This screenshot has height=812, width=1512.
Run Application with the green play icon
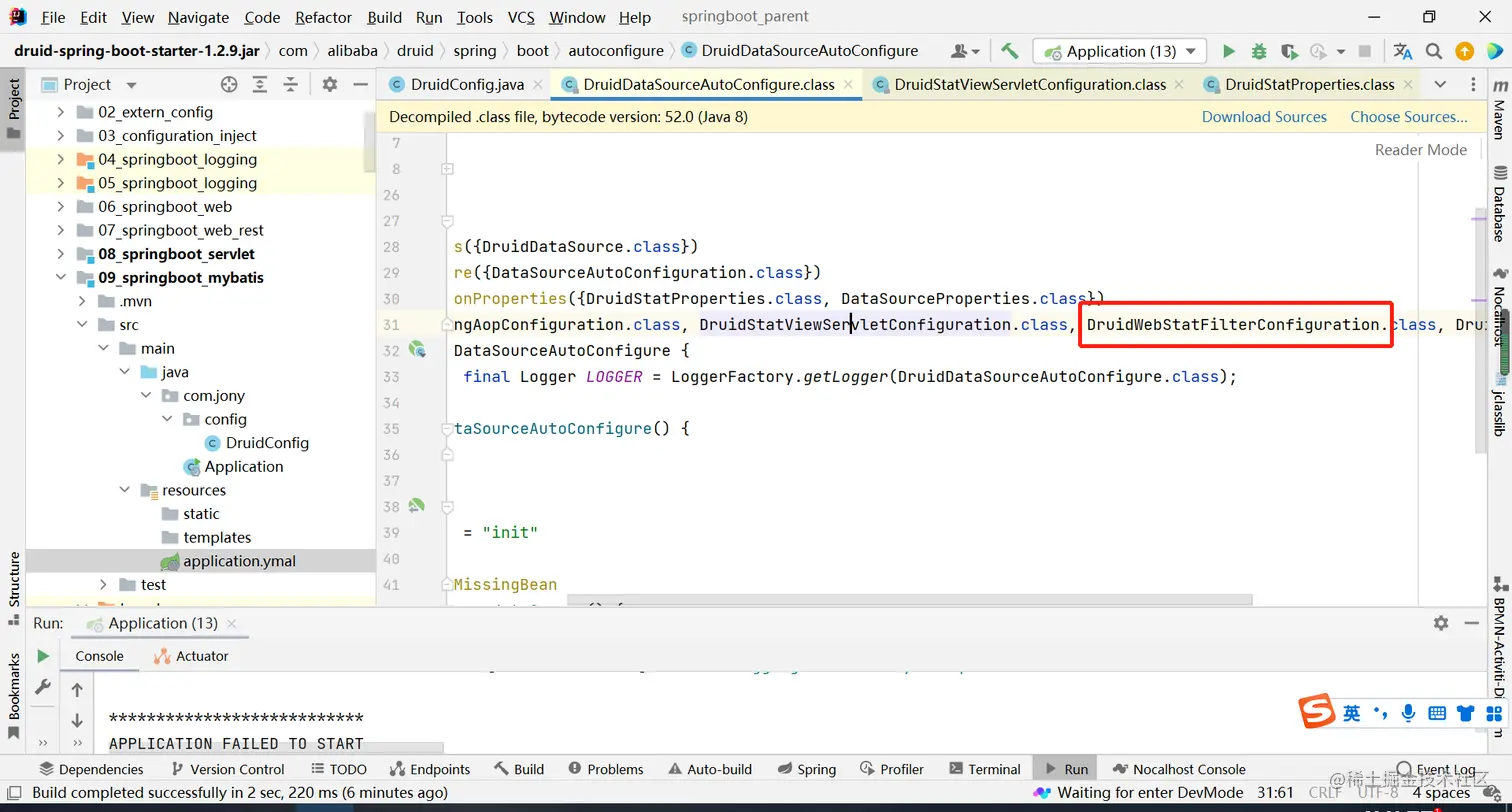click(1229, 51)
